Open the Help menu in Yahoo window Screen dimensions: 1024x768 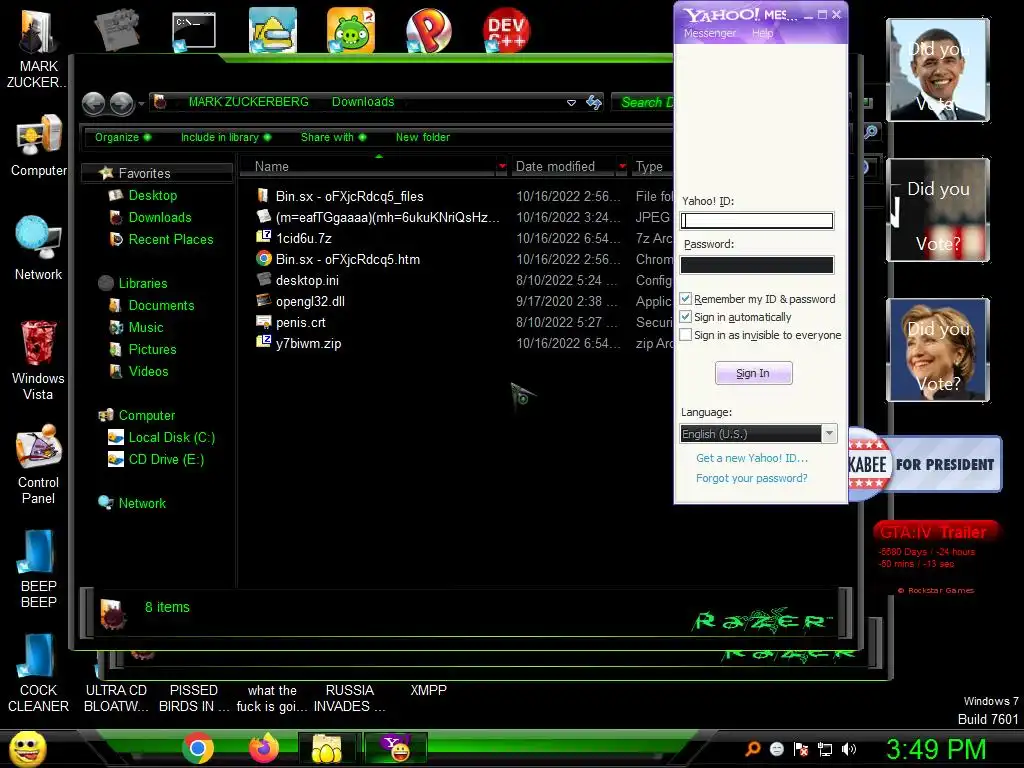coord(762,33)
